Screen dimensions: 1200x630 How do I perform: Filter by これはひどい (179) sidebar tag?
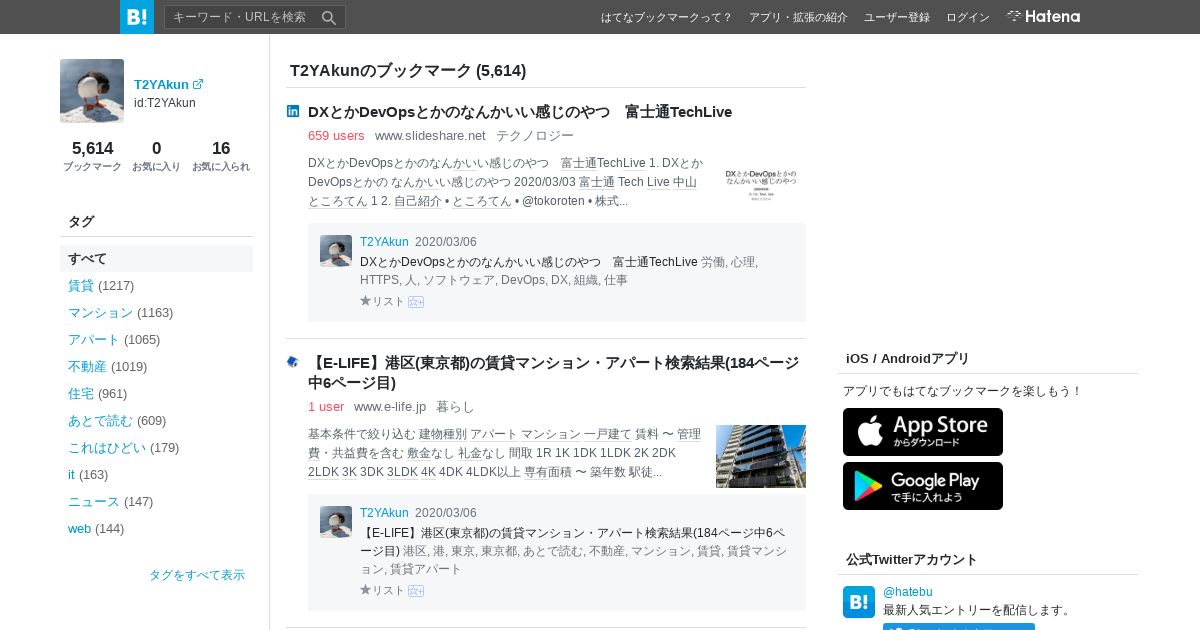(x=123, y=447)
